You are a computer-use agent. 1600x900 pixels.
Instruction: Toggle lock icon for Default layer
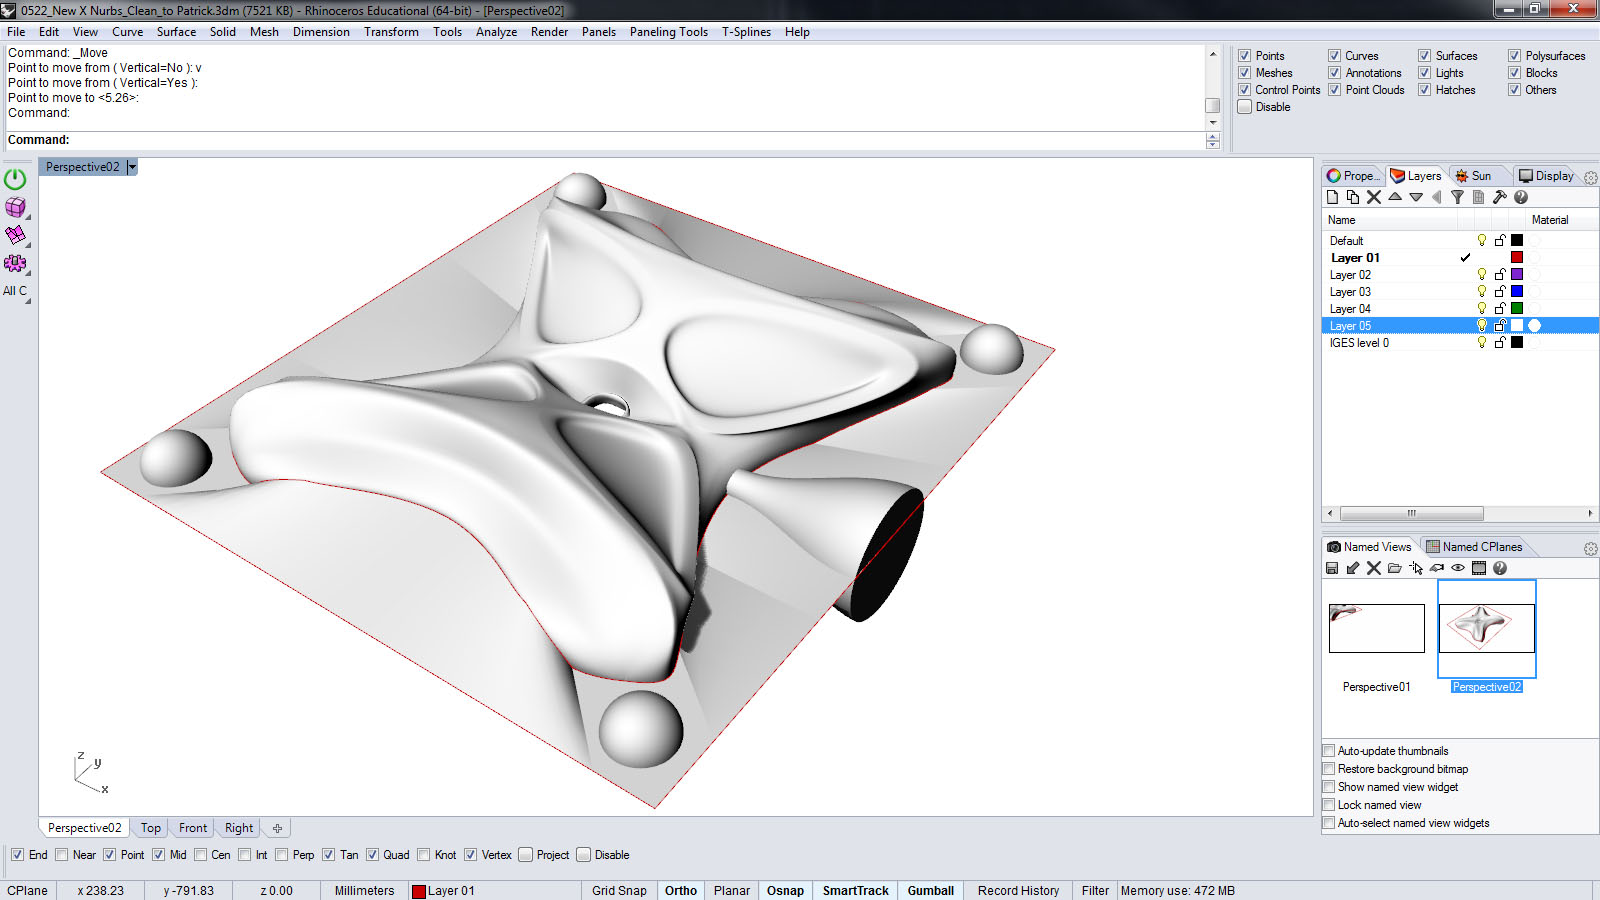coord(1500,240)
